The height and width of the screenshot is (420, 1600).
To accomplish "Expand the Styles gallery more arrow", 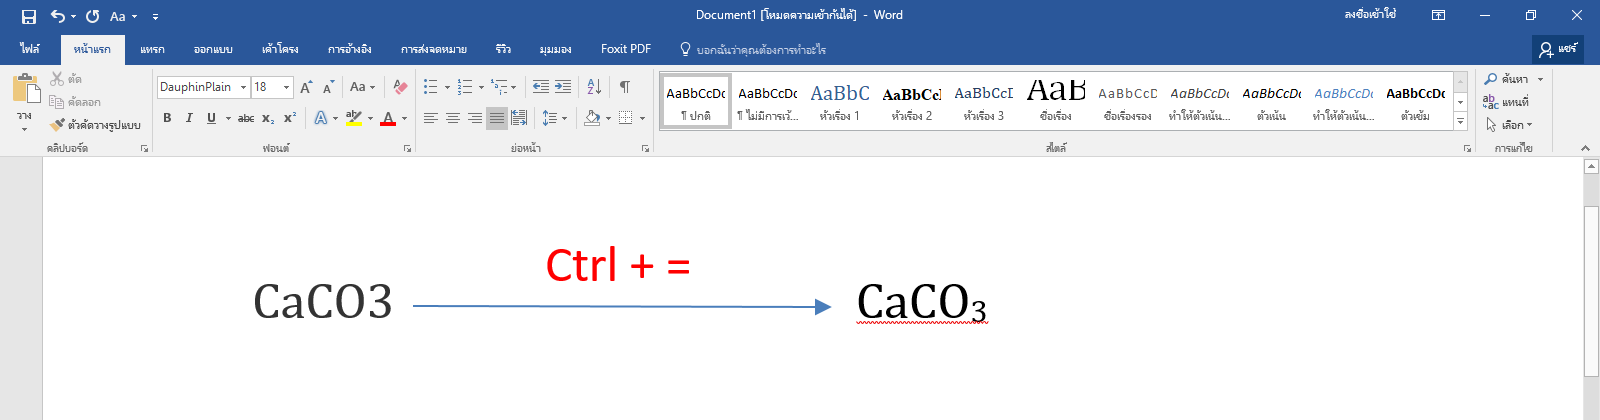I will click(x=1461, y=121).
